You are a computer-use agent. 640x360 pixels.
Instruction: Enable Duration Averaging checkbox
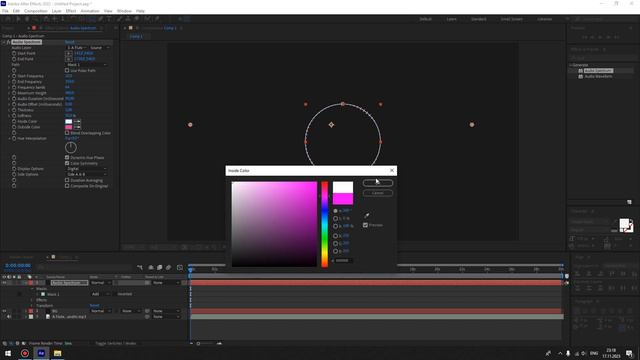(67, 180)
